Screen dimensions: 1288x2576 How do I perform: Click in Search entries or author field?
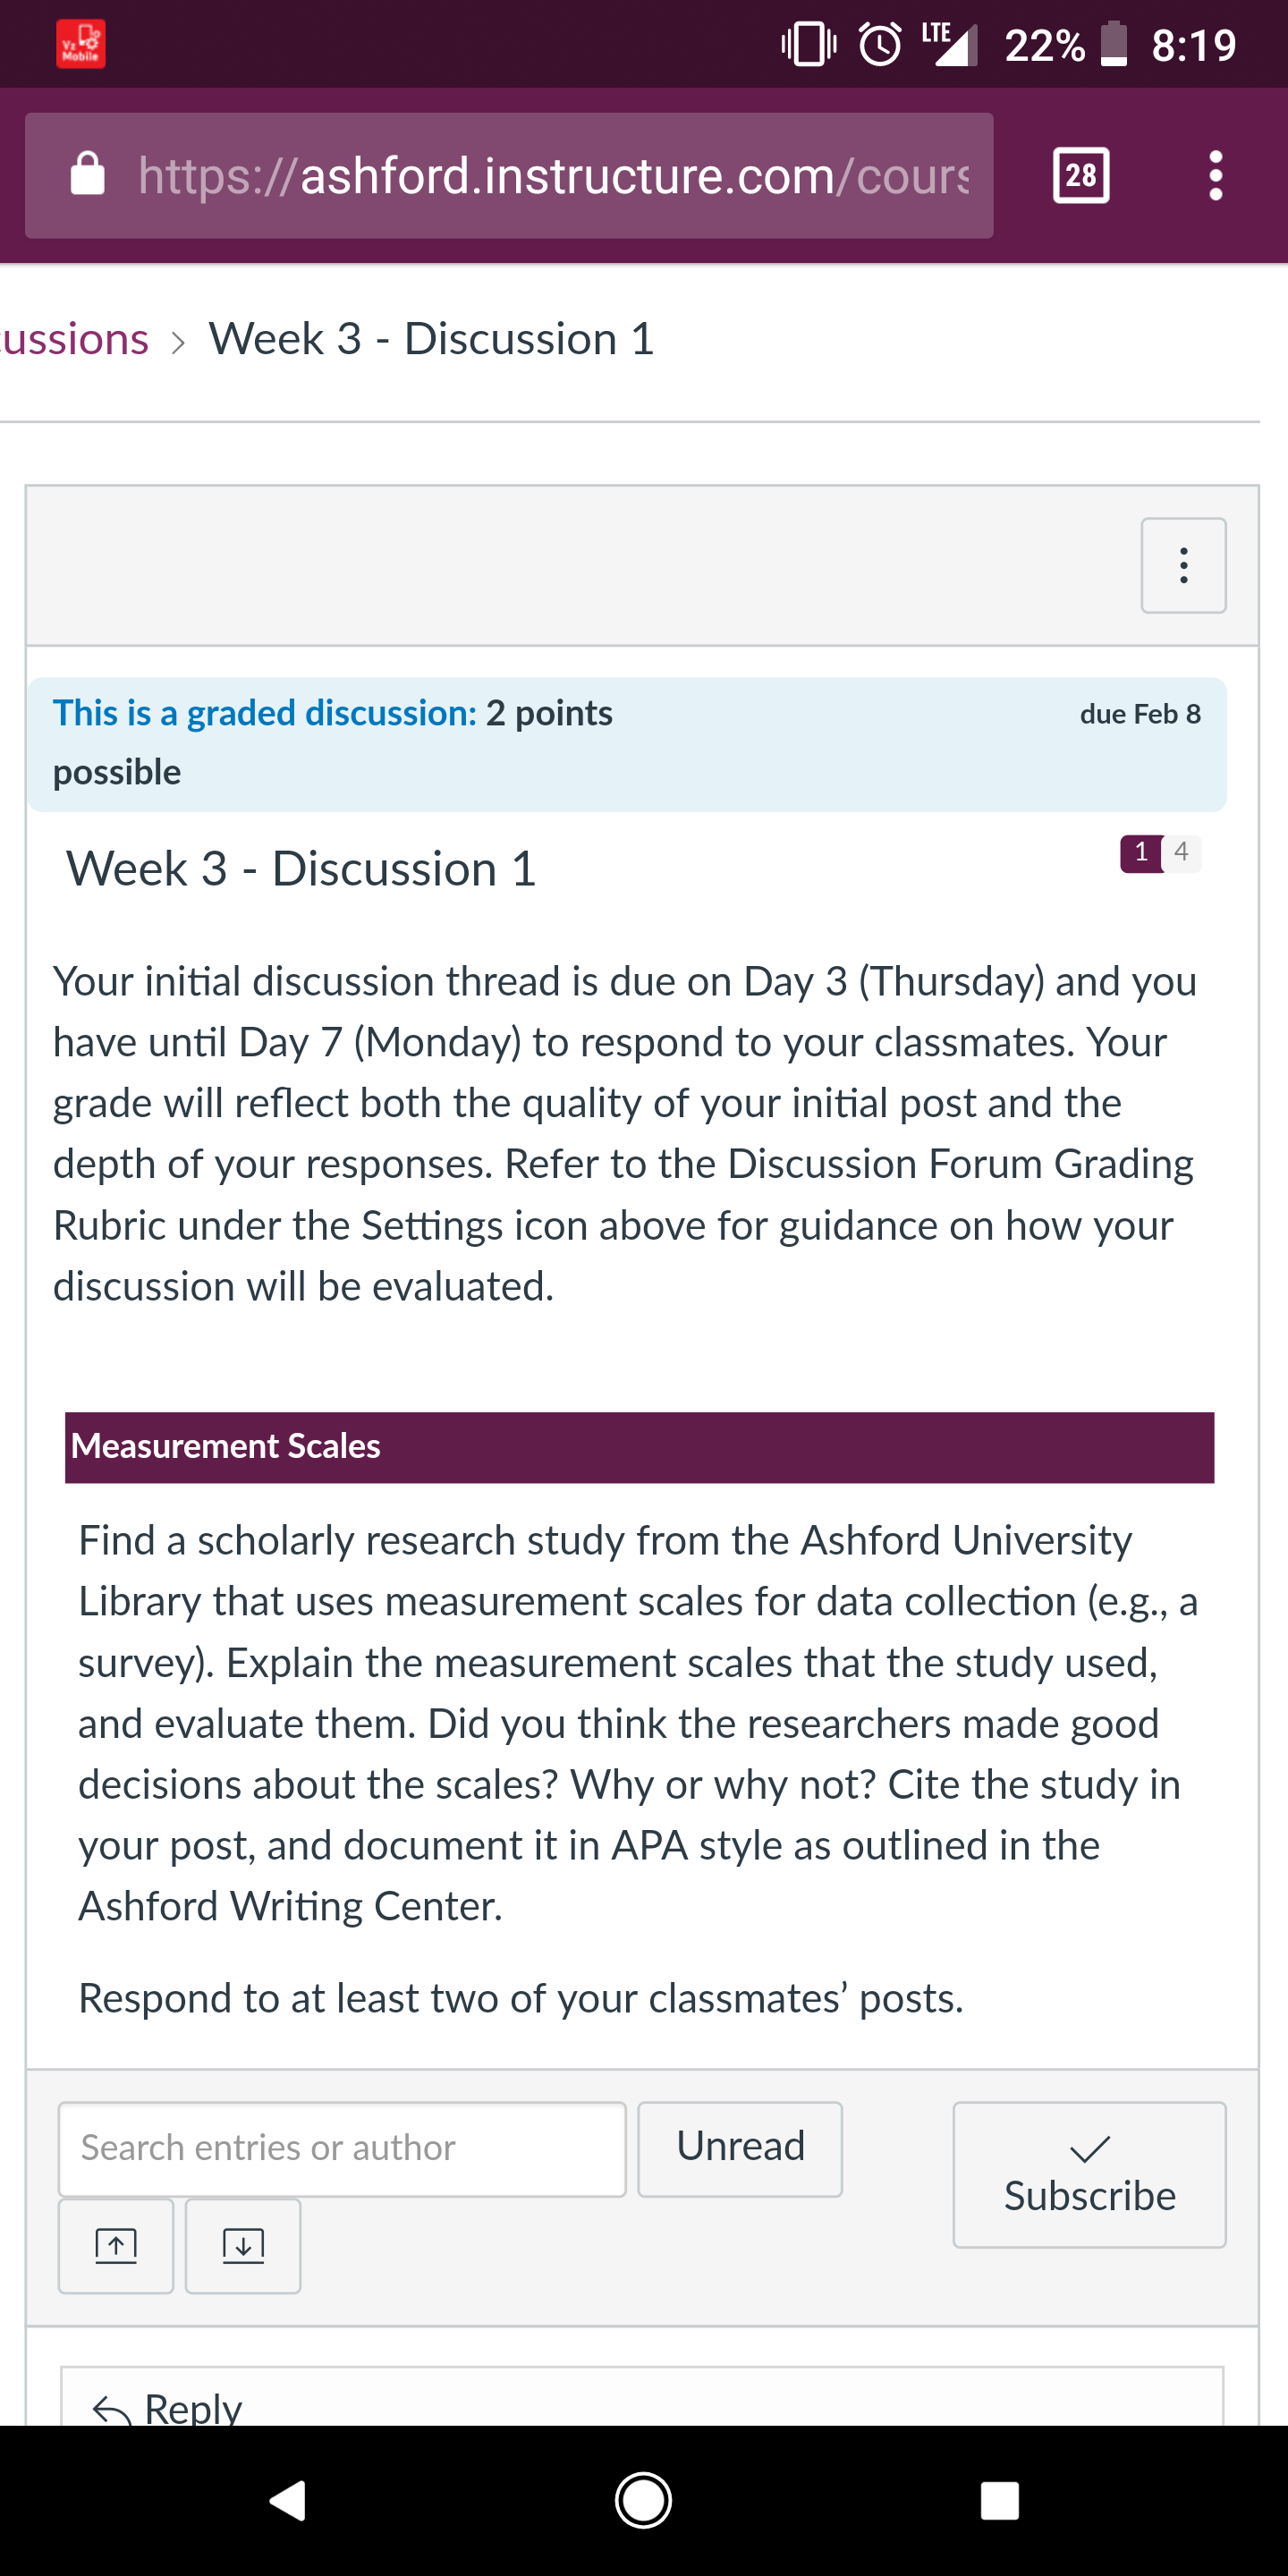[x=342, y=2148]
